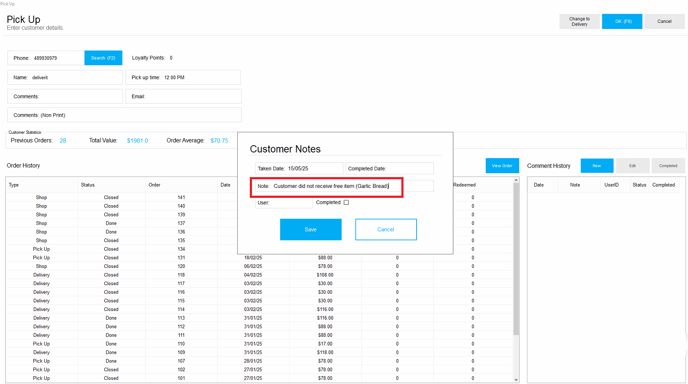688x384 pixels.
Task: Select order 110 row
Action: pyautogui.click(x=259, y=344)
